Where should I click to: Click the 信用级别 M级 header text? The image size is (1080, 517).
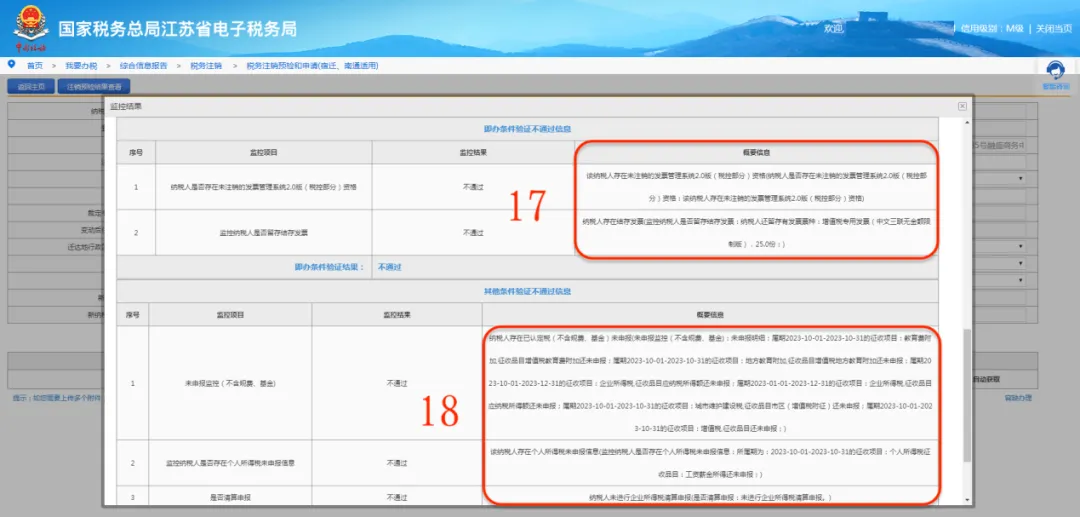(x=992, y=28)
